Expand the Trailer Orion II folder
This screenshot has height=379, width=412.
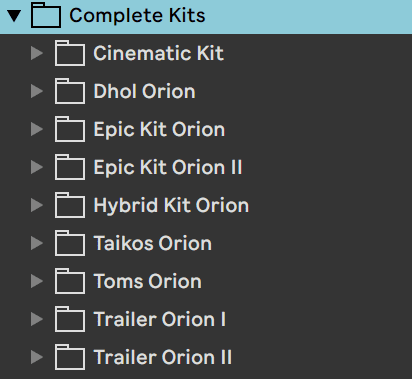(x=37, y=357)
